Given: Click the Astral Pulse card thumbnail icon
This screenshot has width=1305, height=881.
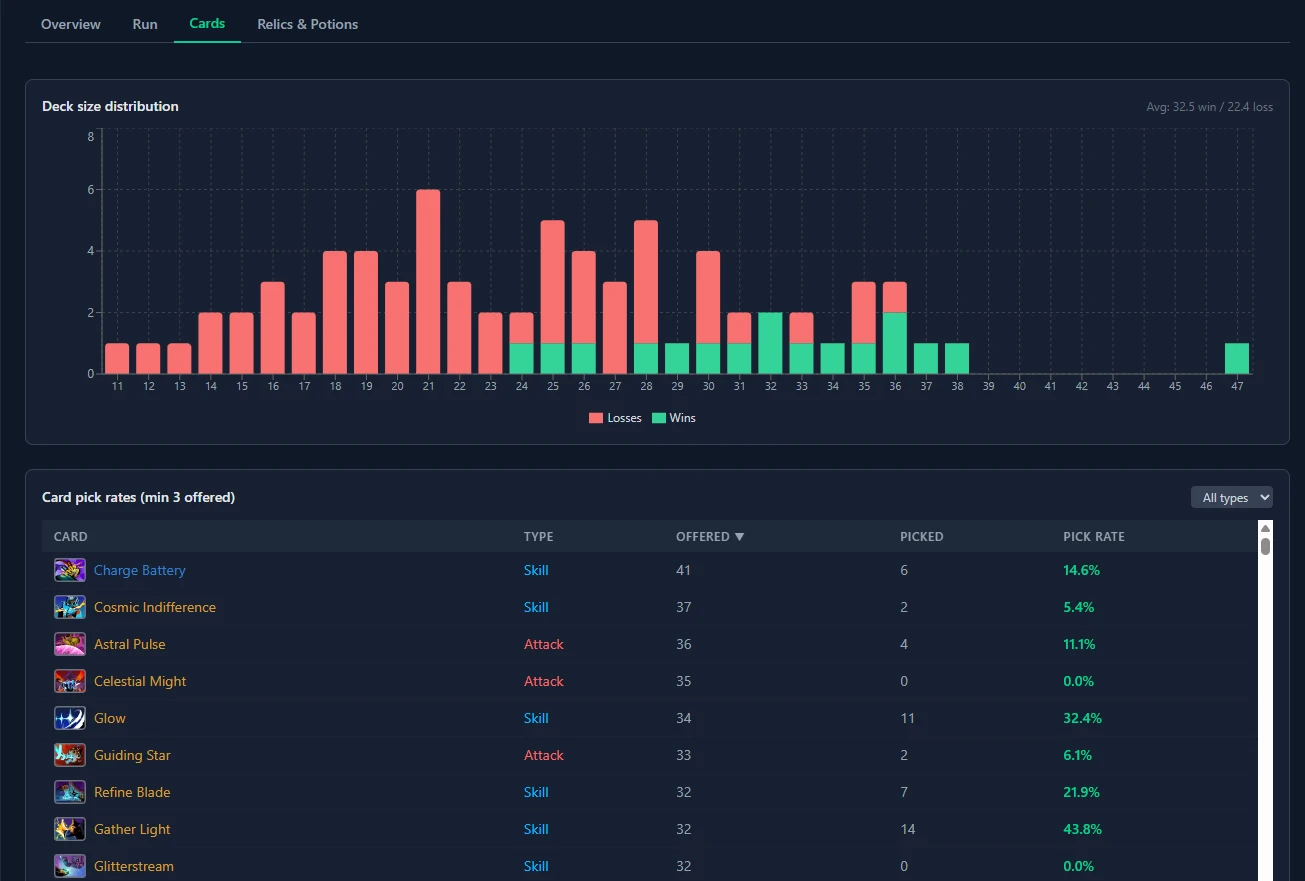Looking at the screenshot, I should tap(69, 644).
